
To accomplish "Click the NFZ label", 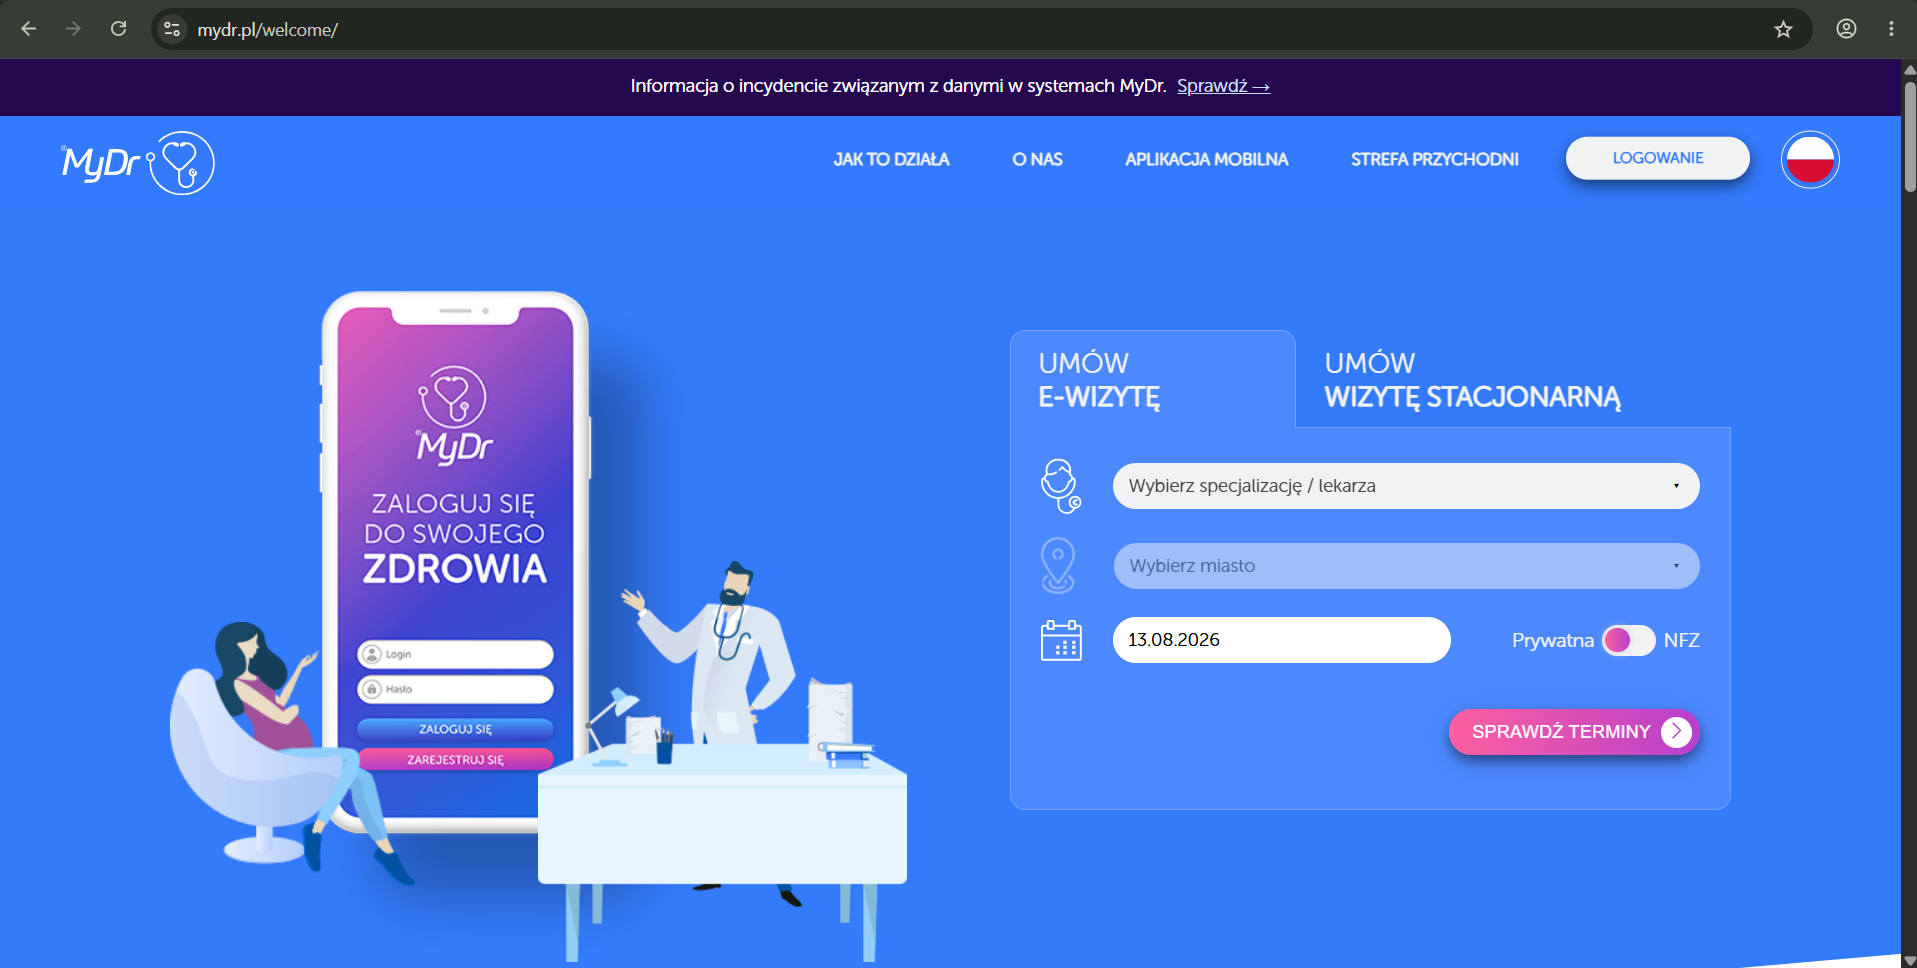I will (1682, 640).
